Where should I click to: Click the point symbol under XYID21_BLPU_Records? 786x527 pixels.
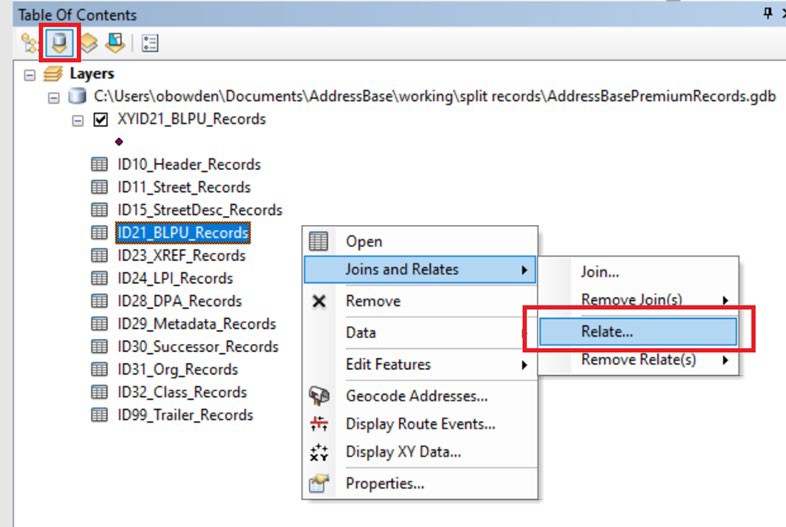click(x=119, y=142)
